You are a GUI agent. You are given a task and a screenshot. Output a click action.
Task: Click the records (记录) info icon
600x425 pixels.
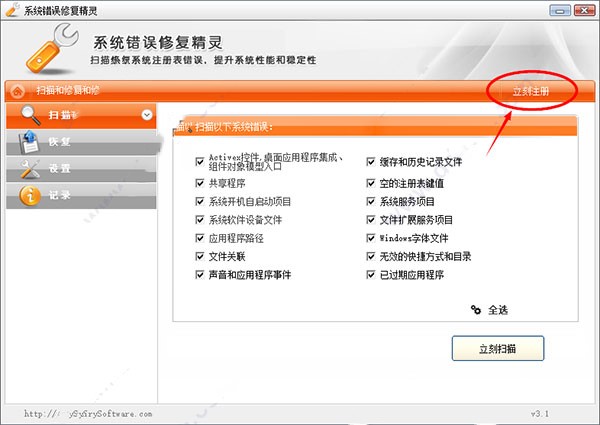coord(30,196)
